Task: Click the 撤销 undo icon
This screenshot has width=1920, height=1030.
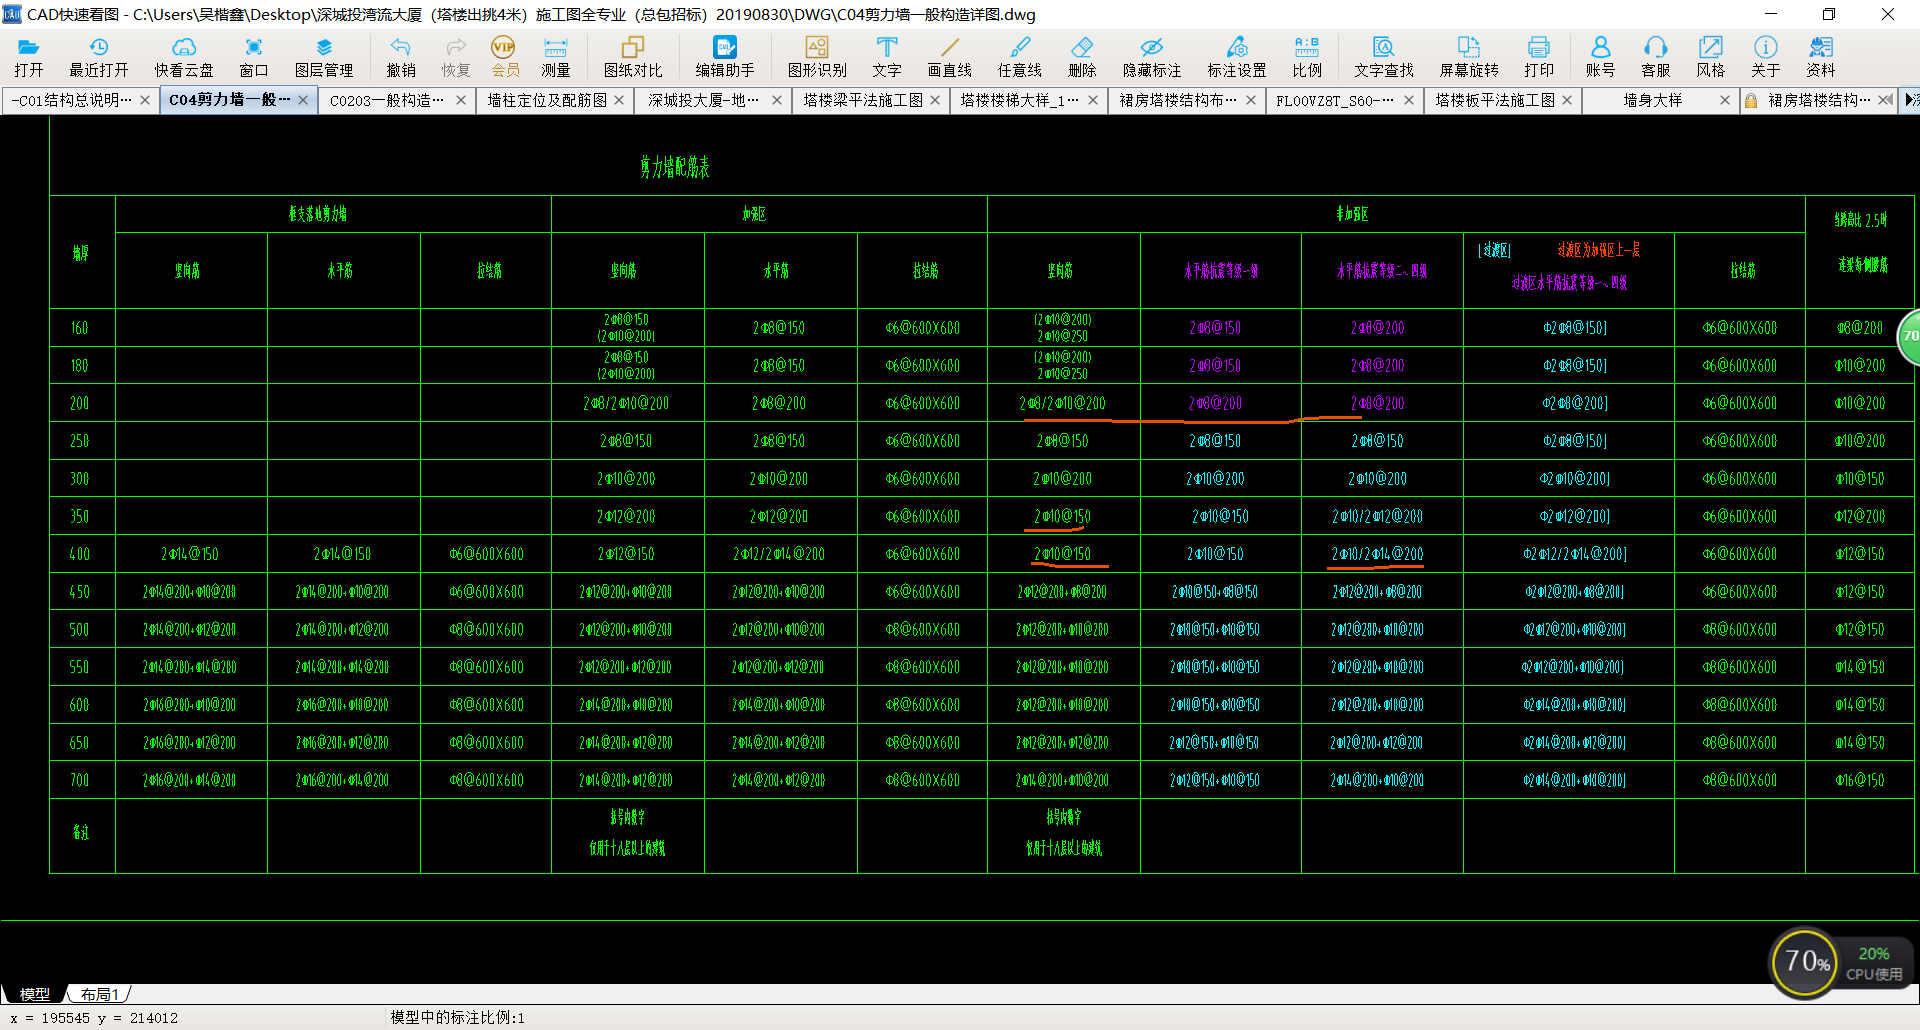Action: pyautogui.click(x=401, y=57)
